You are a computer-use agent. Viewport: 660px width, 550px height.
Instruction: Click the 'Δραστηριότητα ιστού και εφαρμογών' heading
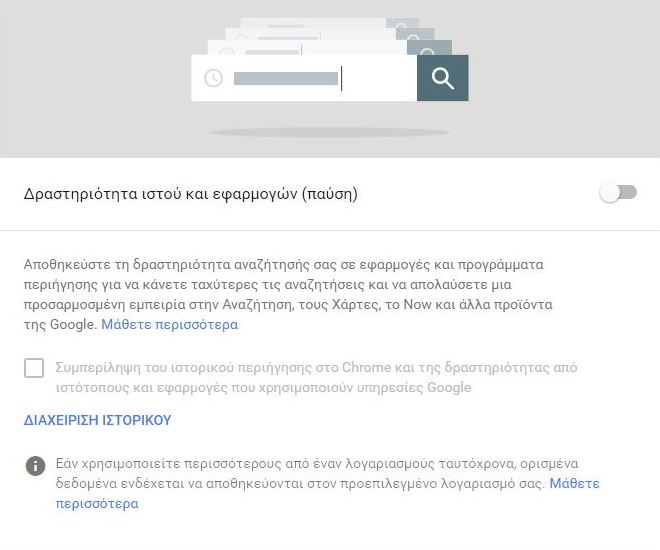coord(191,194)
